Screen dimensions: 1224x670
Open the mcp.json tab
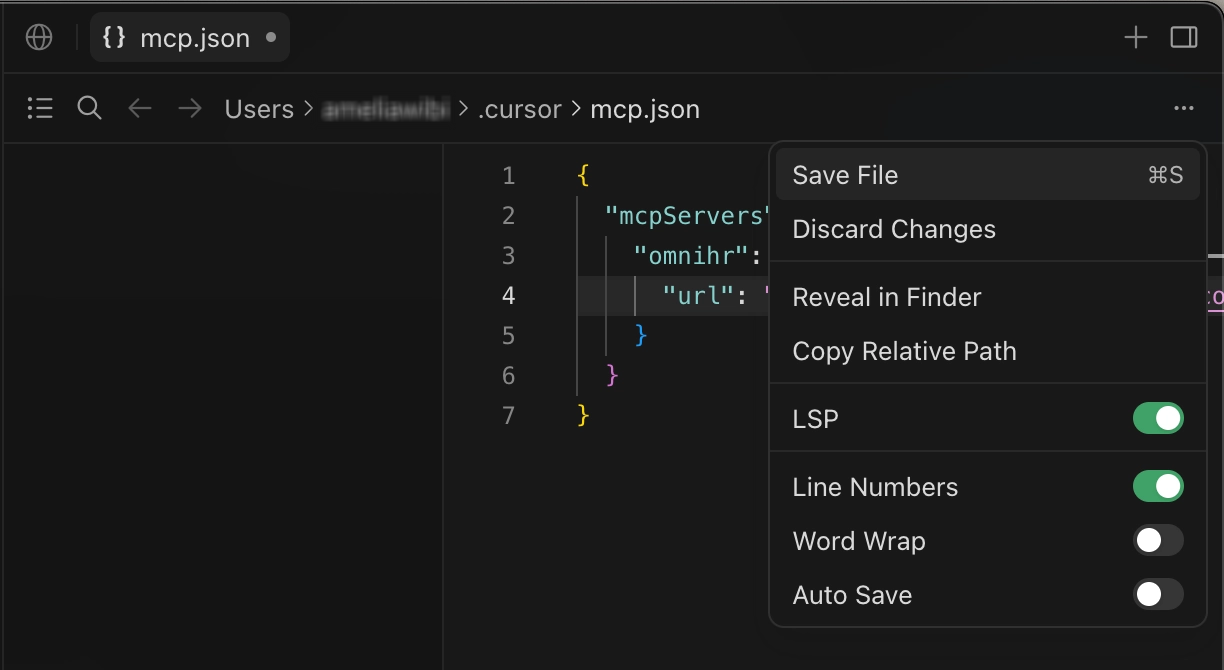tap(190, 38)
